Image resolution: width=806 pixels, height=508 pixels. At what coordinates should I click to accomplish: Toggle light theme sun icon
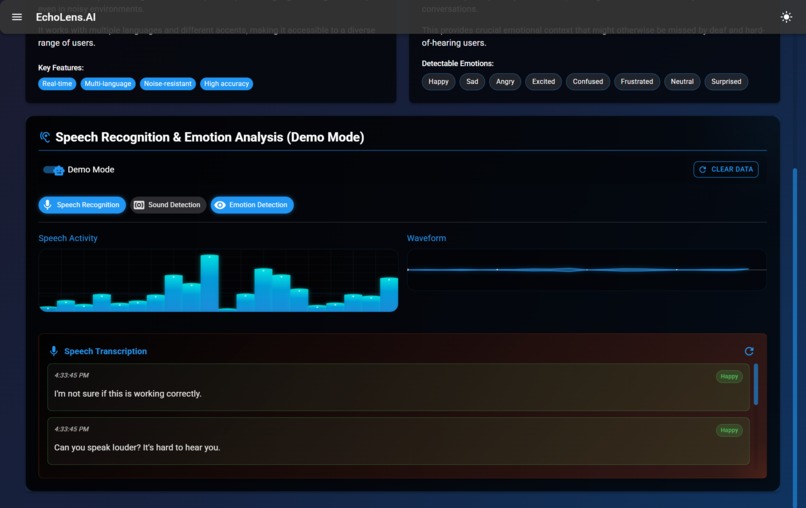pyautogui.click(x=786, y=17)
